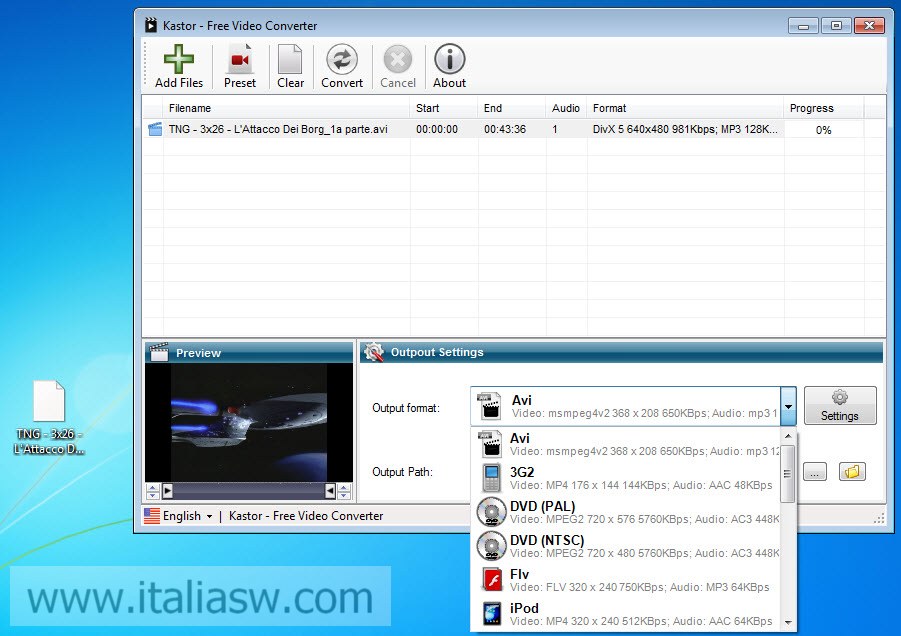The width and height of the screenshot is (901, 636).
Task: Click the format list scroll up arrow
Action: click(788, 436)
